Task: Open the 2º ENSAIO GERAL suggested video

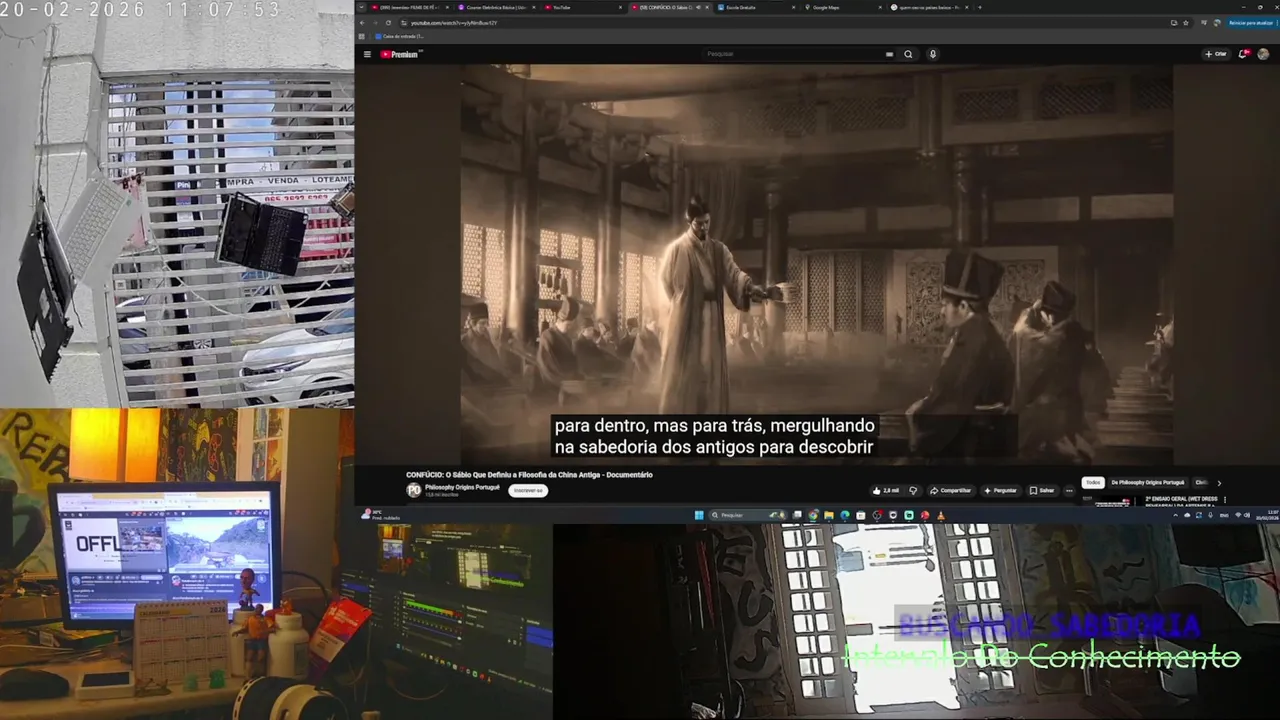Action: (x=1181, y=500)
